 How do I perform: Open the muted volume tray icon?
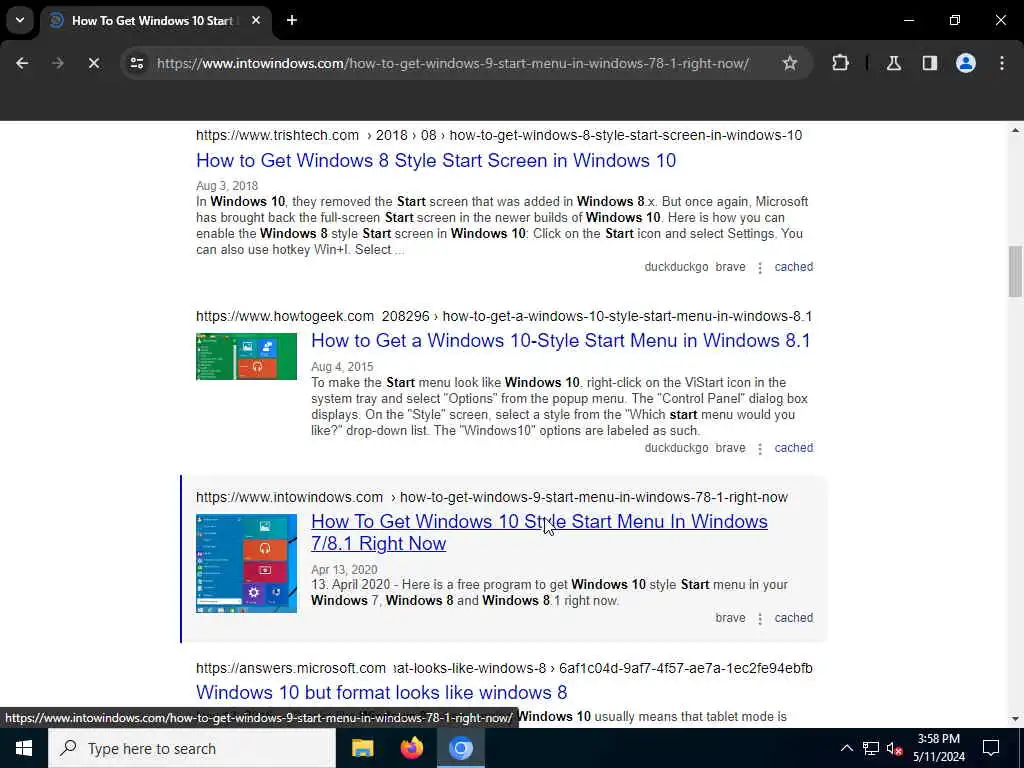coord(894,748)
